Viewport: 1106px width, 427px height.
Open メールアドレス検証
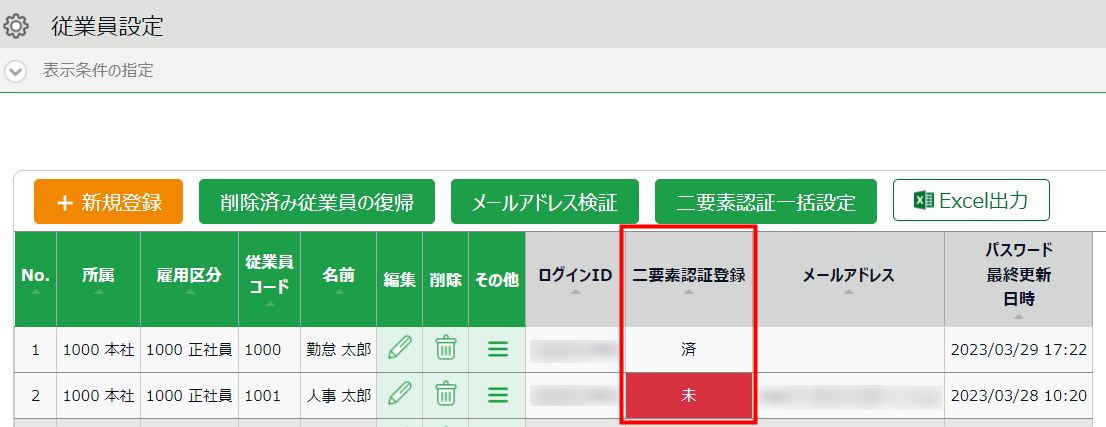[546, 202]
